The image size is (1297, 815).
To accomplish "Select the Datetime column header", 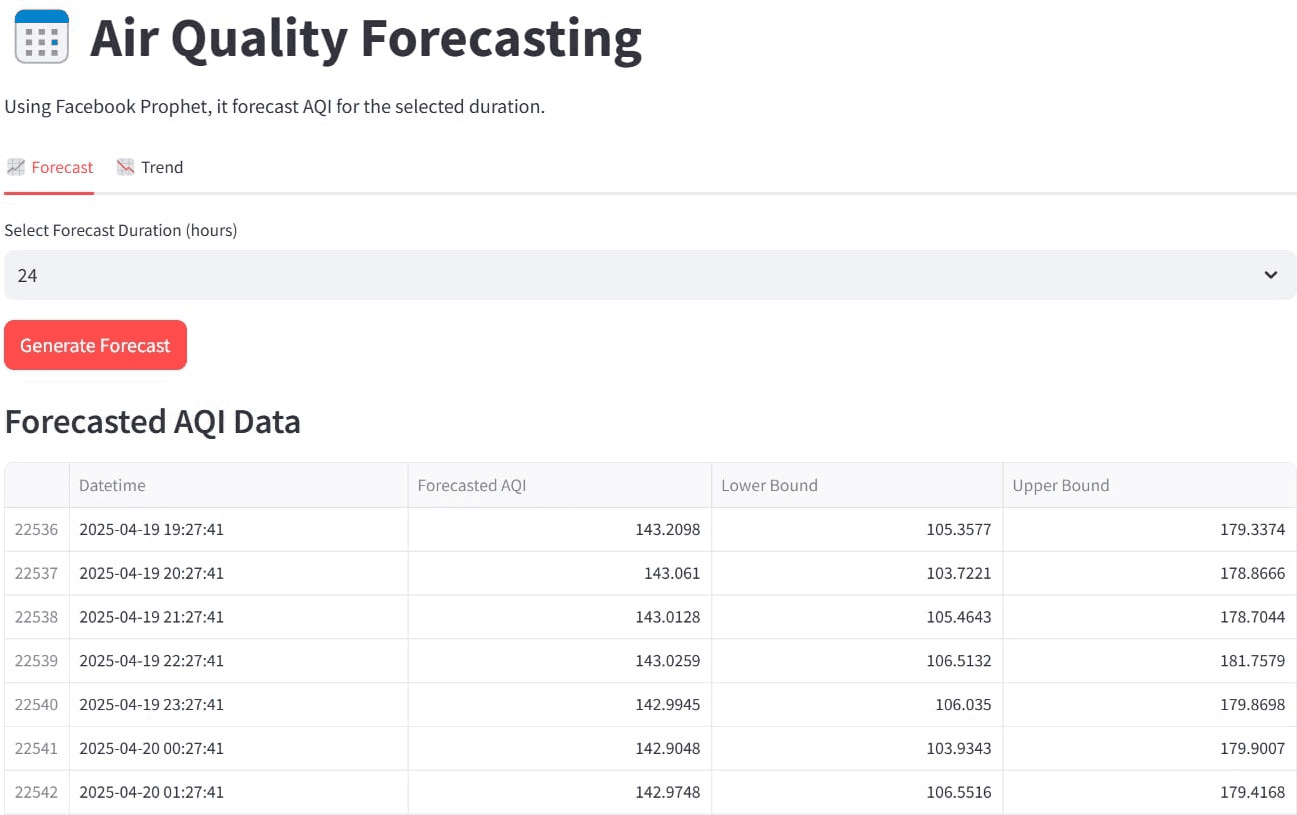I will coord(112,485).
